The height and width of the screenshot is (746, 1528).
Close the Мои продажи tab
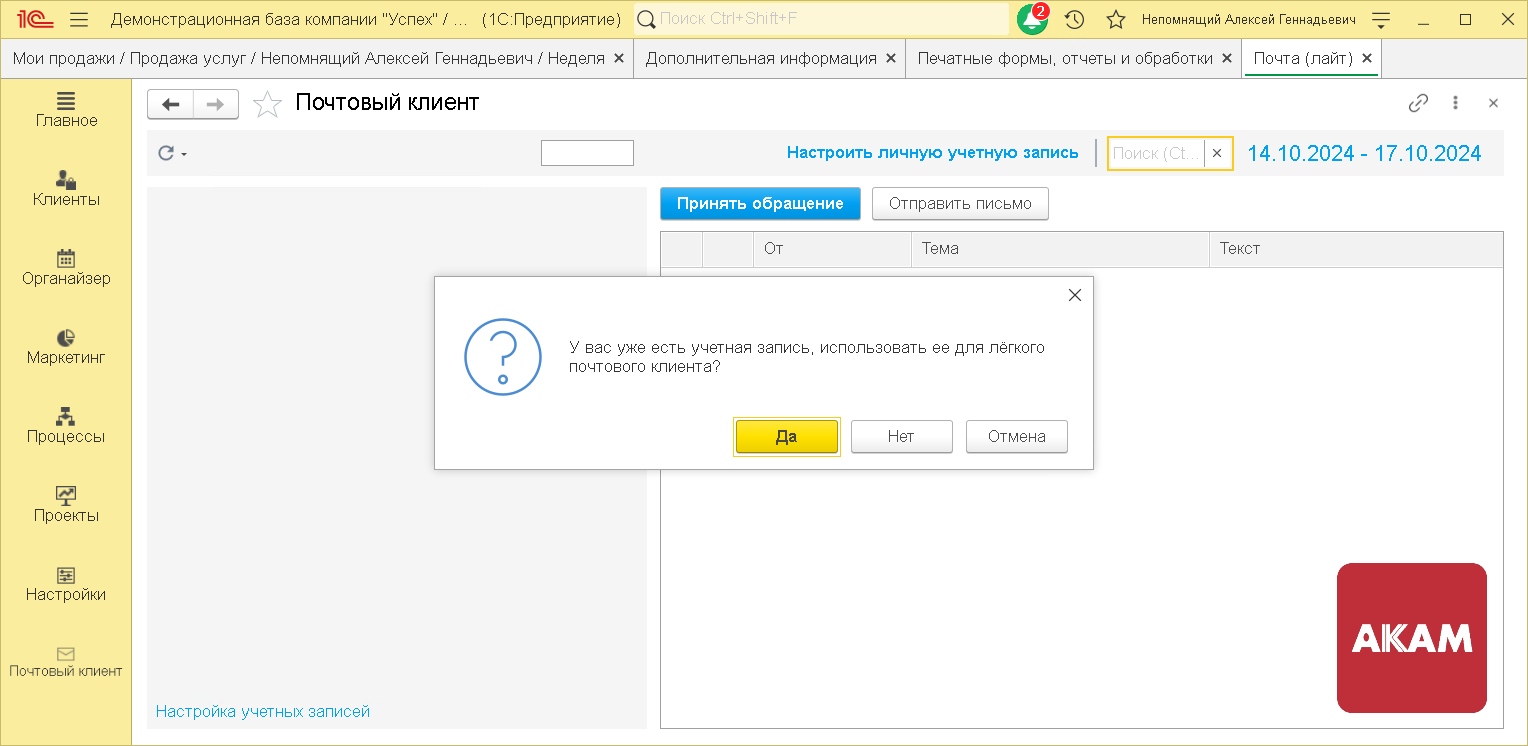pyautogui.click(x=618, y=58)
